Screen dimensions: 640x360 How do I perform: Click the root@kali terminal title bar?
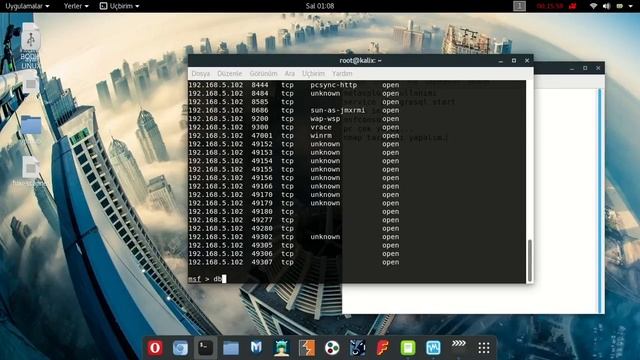(x=360, y=60)
